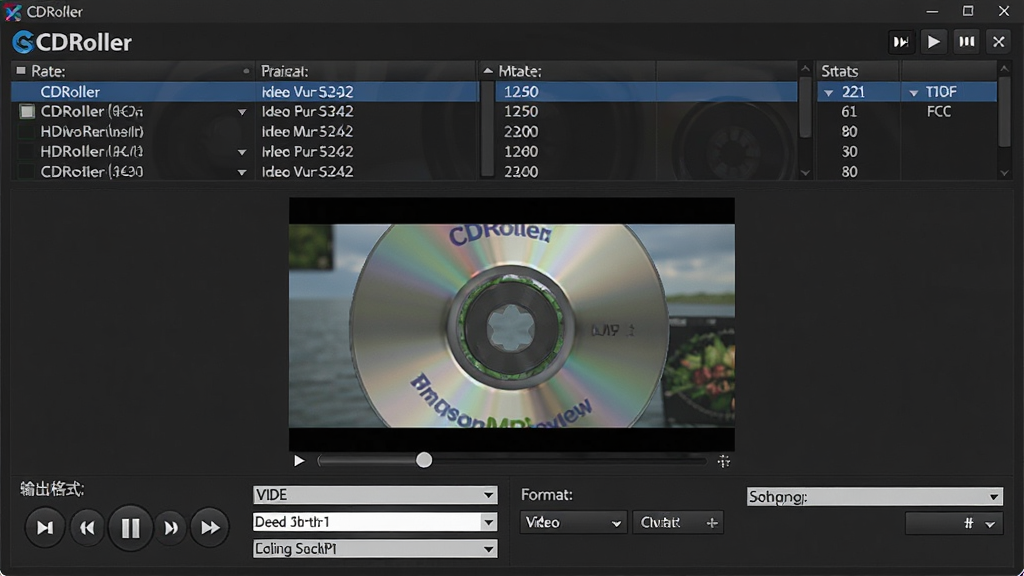Toggle checkbox for HDivoRer(nellr) row
The width and height of the screenshot is (1024, 576).
coord(27,132)
